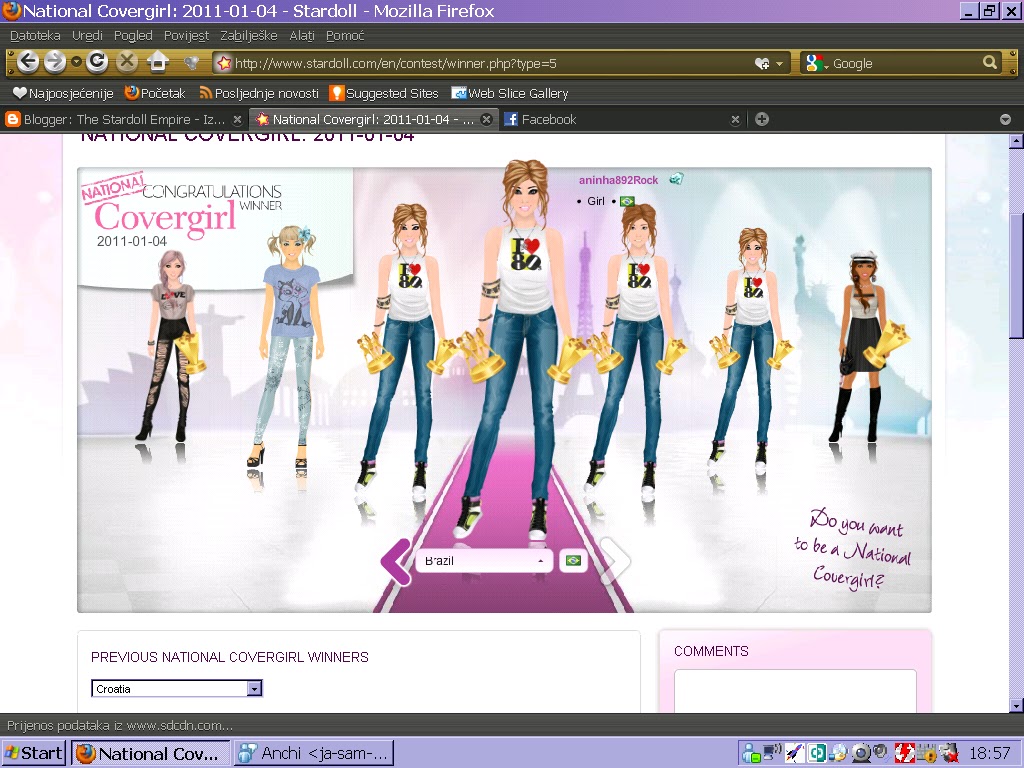Open the Pogled menu

coord(133,36)
